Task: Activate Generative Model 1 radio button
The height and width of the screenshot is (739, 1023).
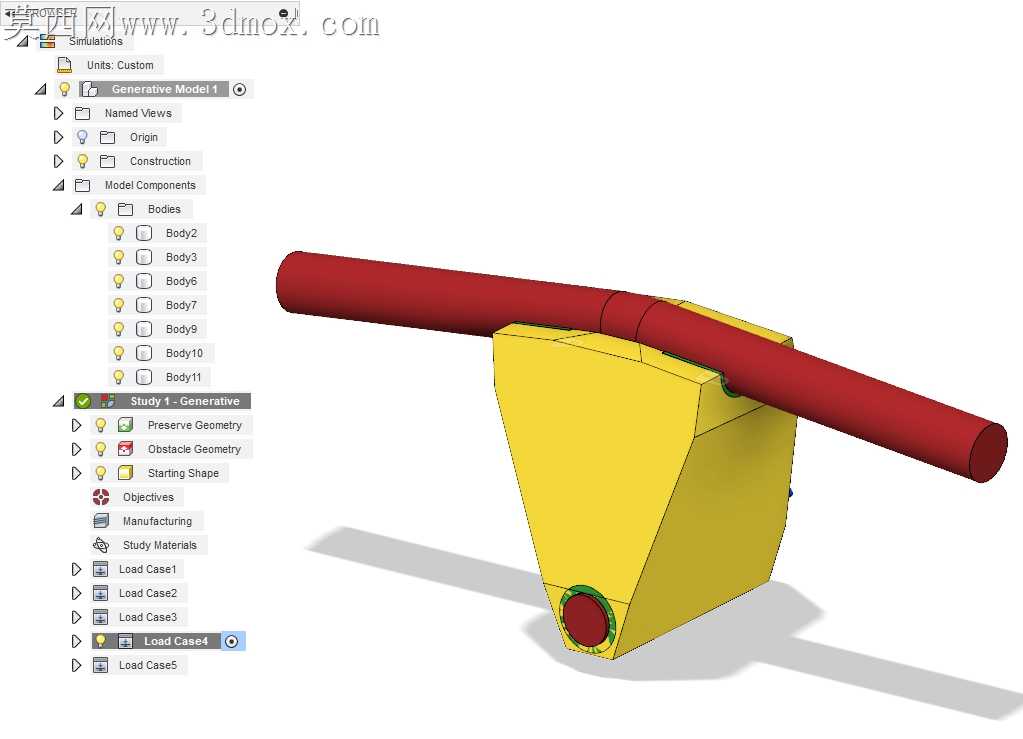Action: pyautogui.click(x=239, y=89)
